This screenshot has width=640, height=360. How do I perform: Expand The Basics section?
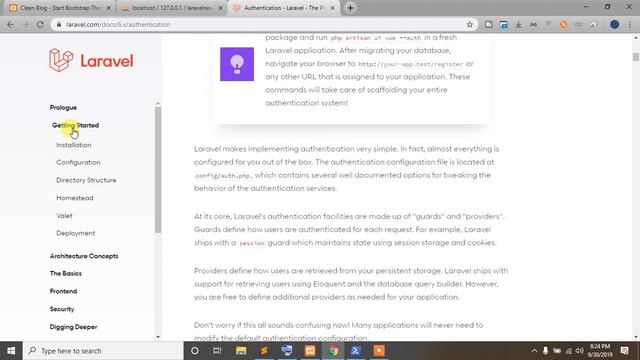(66, 273)
